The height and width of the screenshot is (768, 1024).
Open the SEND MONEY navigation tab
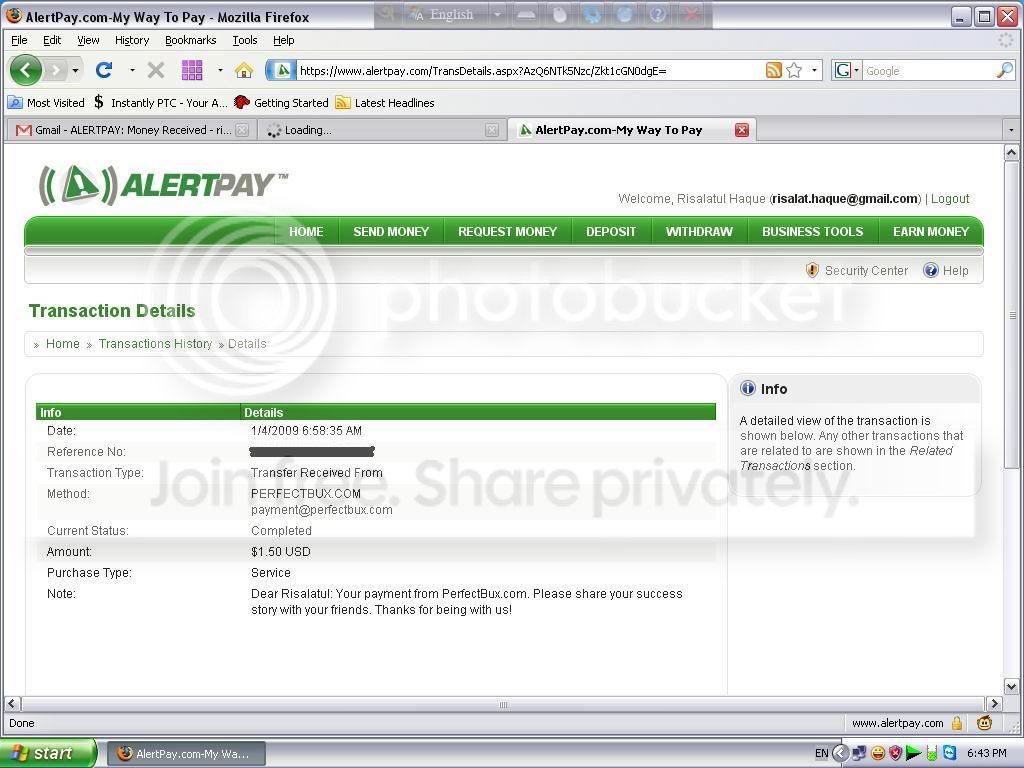(x=391, y=231)
